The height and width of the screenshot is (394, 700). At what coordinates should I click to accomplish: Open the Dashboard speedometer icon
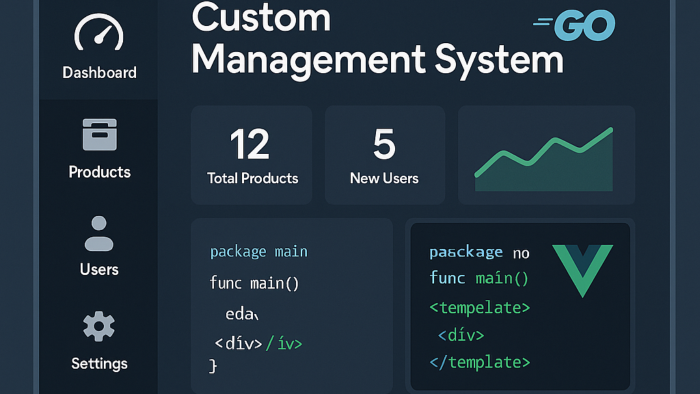99,33
